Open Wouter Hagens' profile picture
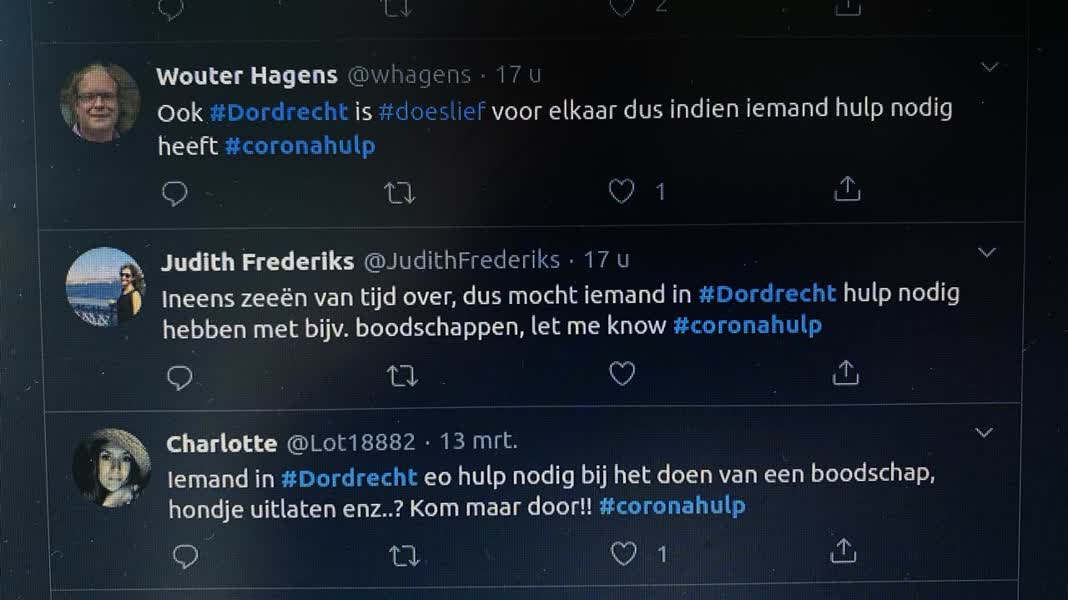This screenshot has width=1068, height=600. (100, 101)
